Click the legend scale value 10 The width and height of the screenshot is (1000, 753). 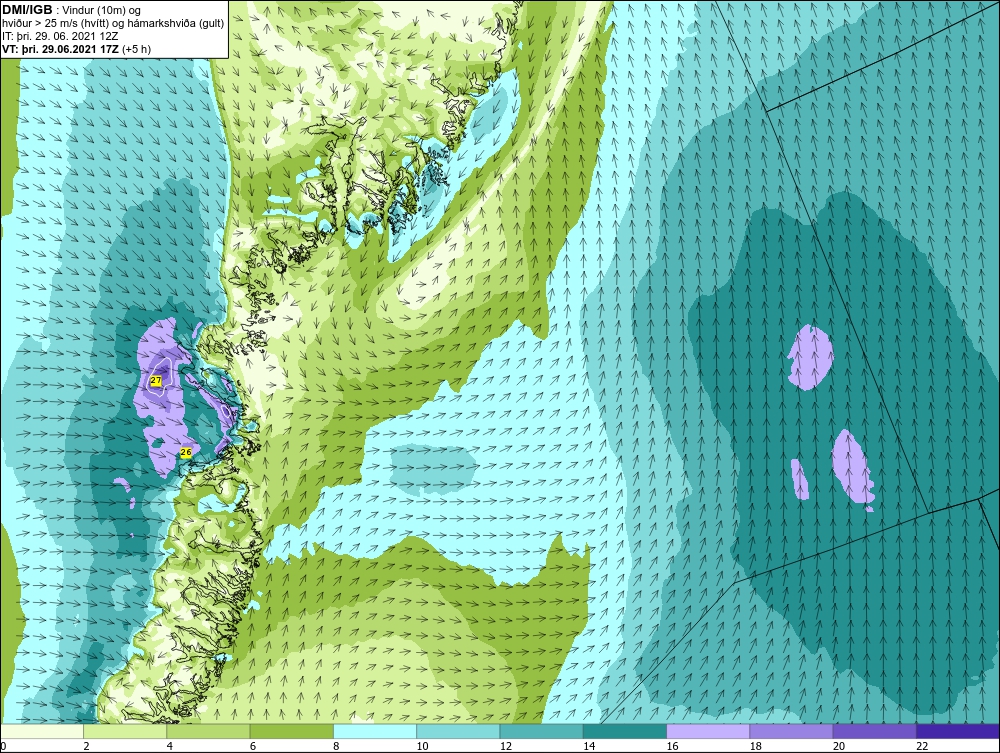pos(422,747)
